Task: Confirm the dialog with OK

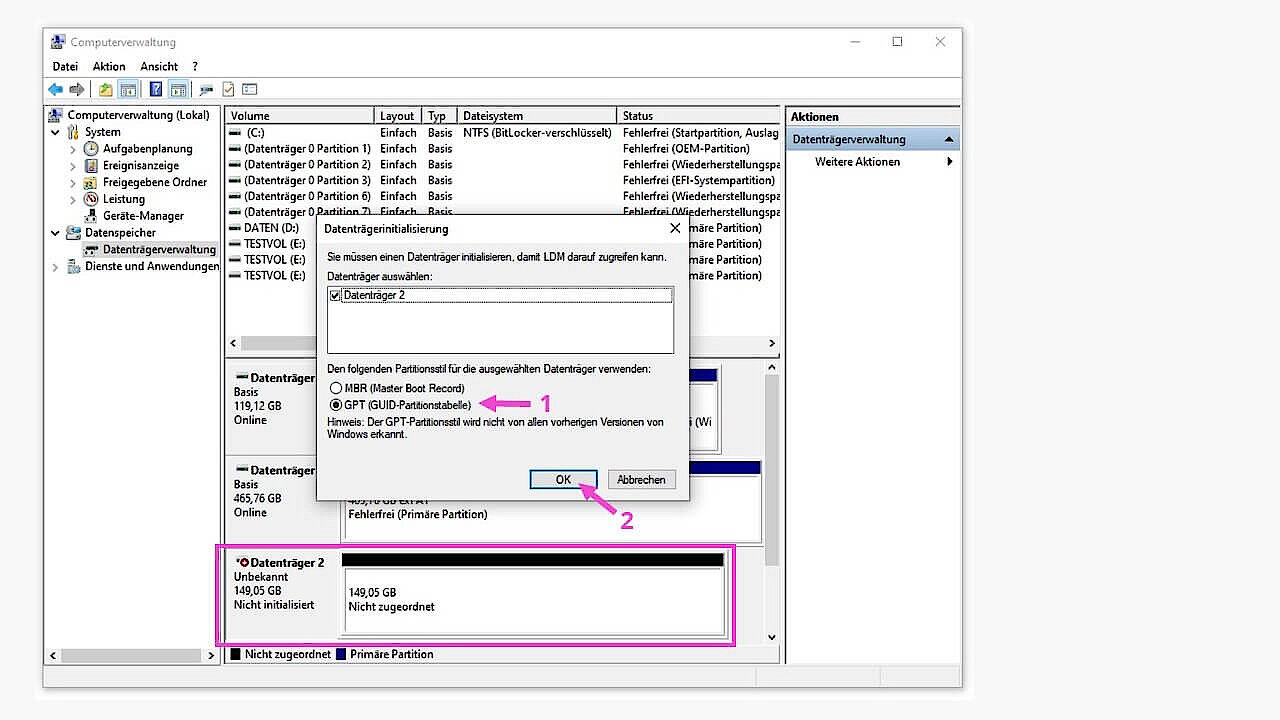Action: pyautogui.click(x=563, y=480)
